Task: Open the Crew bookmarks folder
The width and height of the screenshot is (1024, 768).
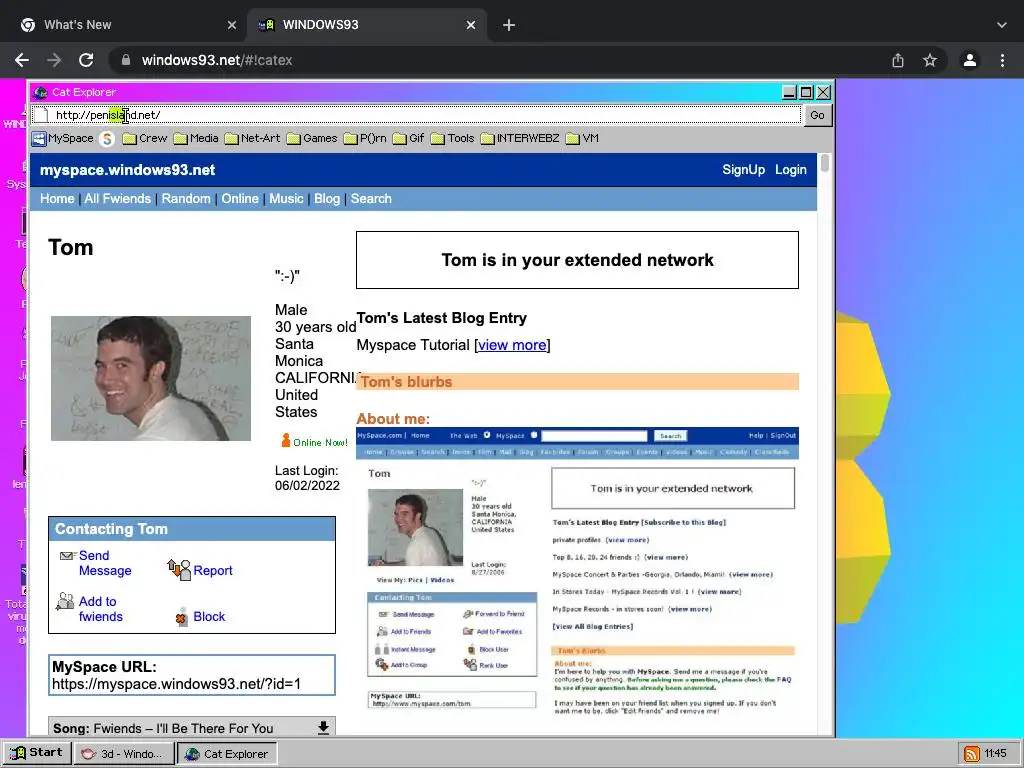Action: pos(145,138)
